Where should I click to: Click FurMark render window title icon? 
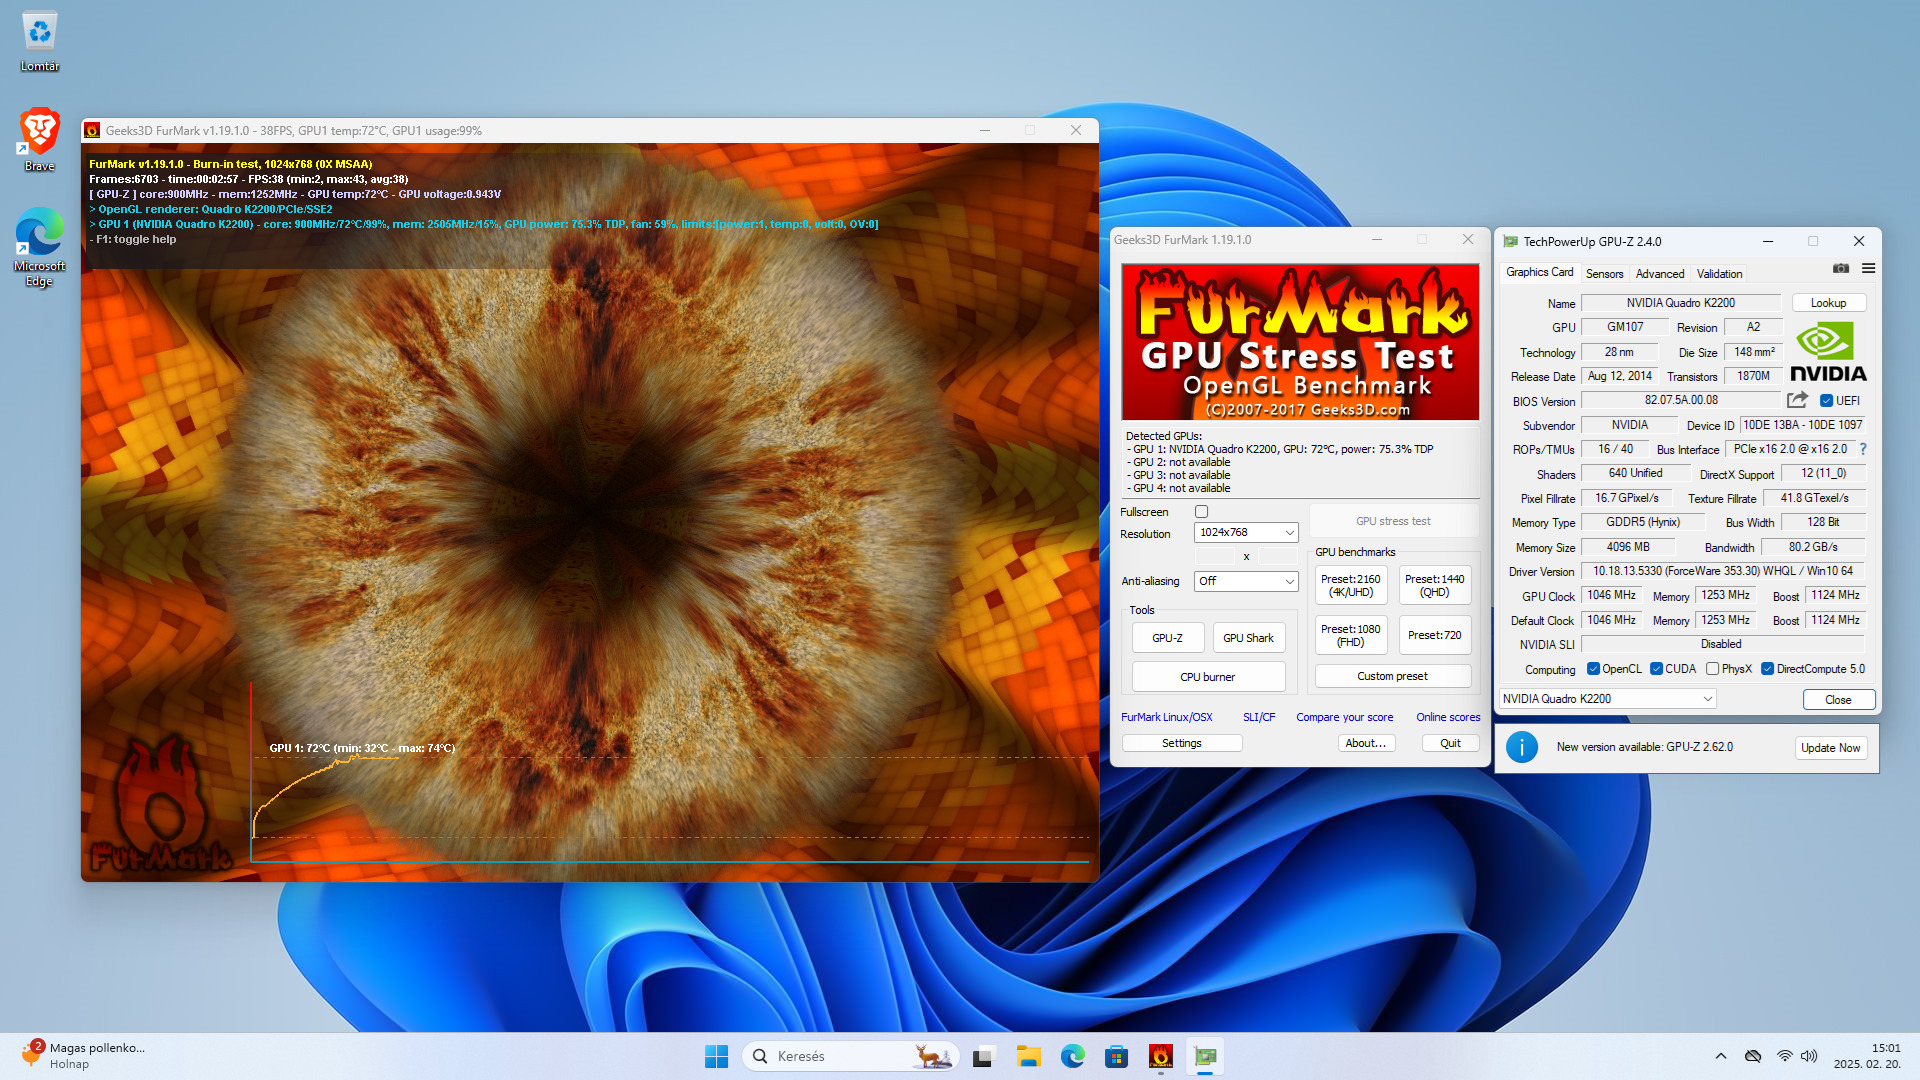coord(92,130)
